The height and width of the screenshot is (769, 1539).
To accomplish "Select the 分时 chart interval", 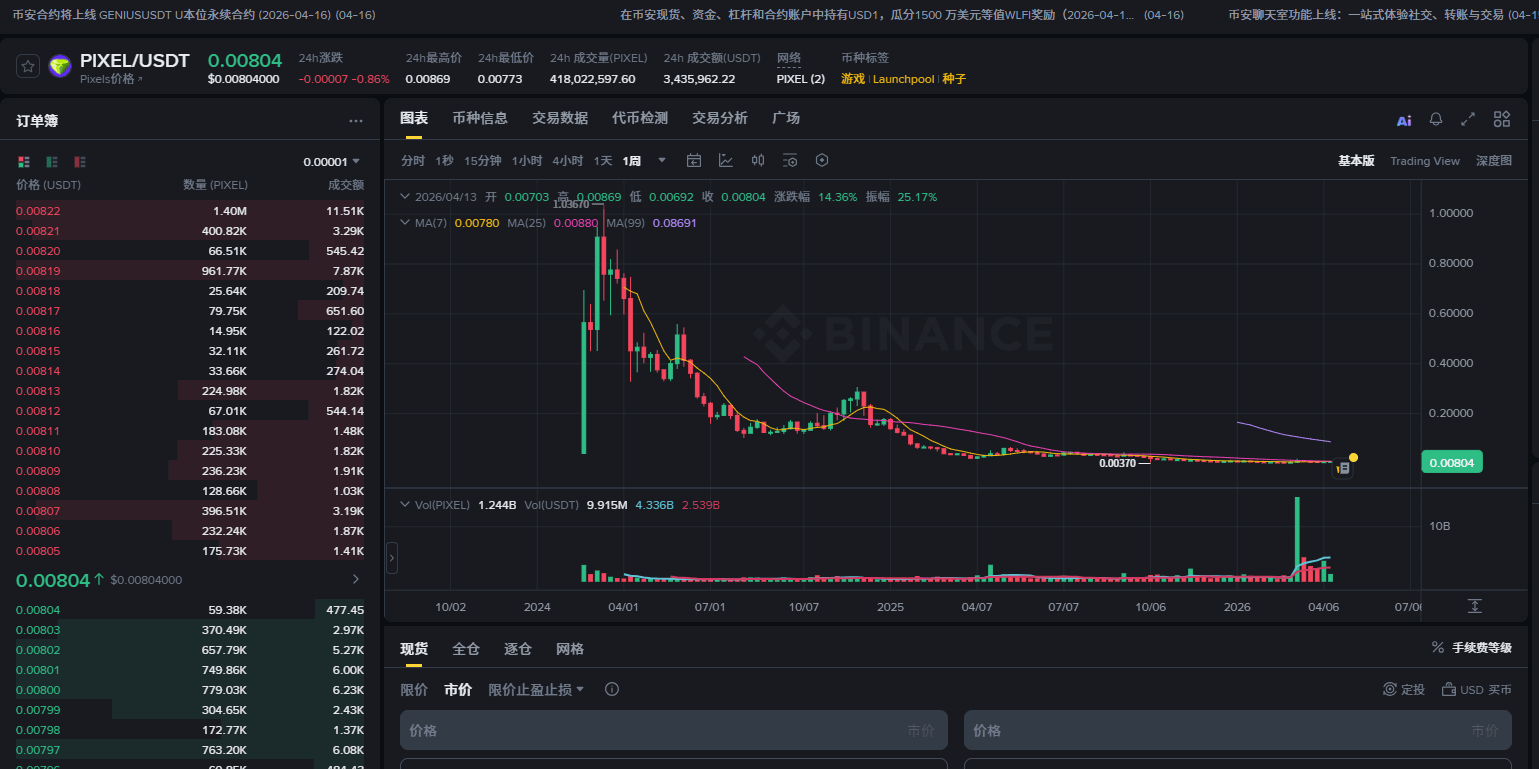I will [x=413, y=160].
